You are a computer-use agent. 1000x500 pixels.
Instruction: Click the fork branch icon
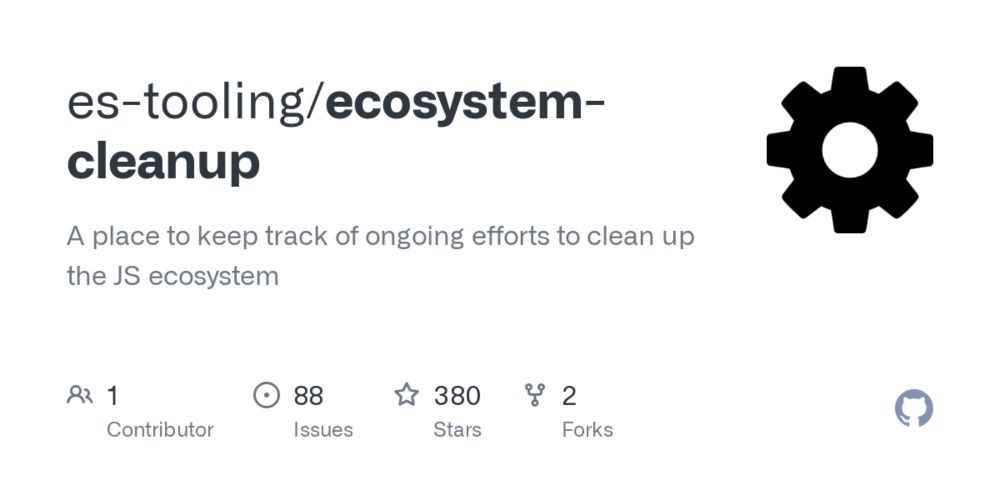click(x=534, y=395)
